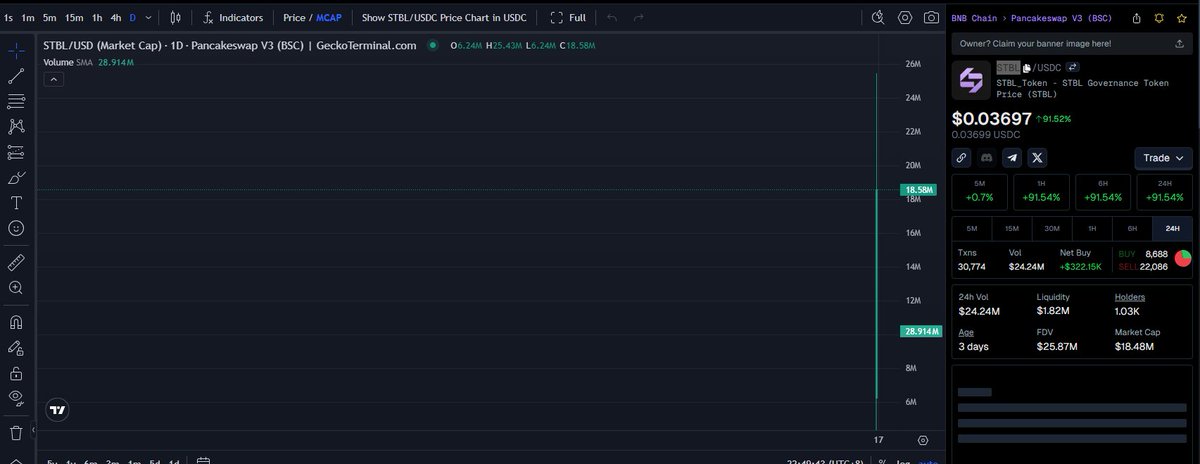The image size is (1200, 464).
Task: Open the Discord link icon
Action: 986,158
